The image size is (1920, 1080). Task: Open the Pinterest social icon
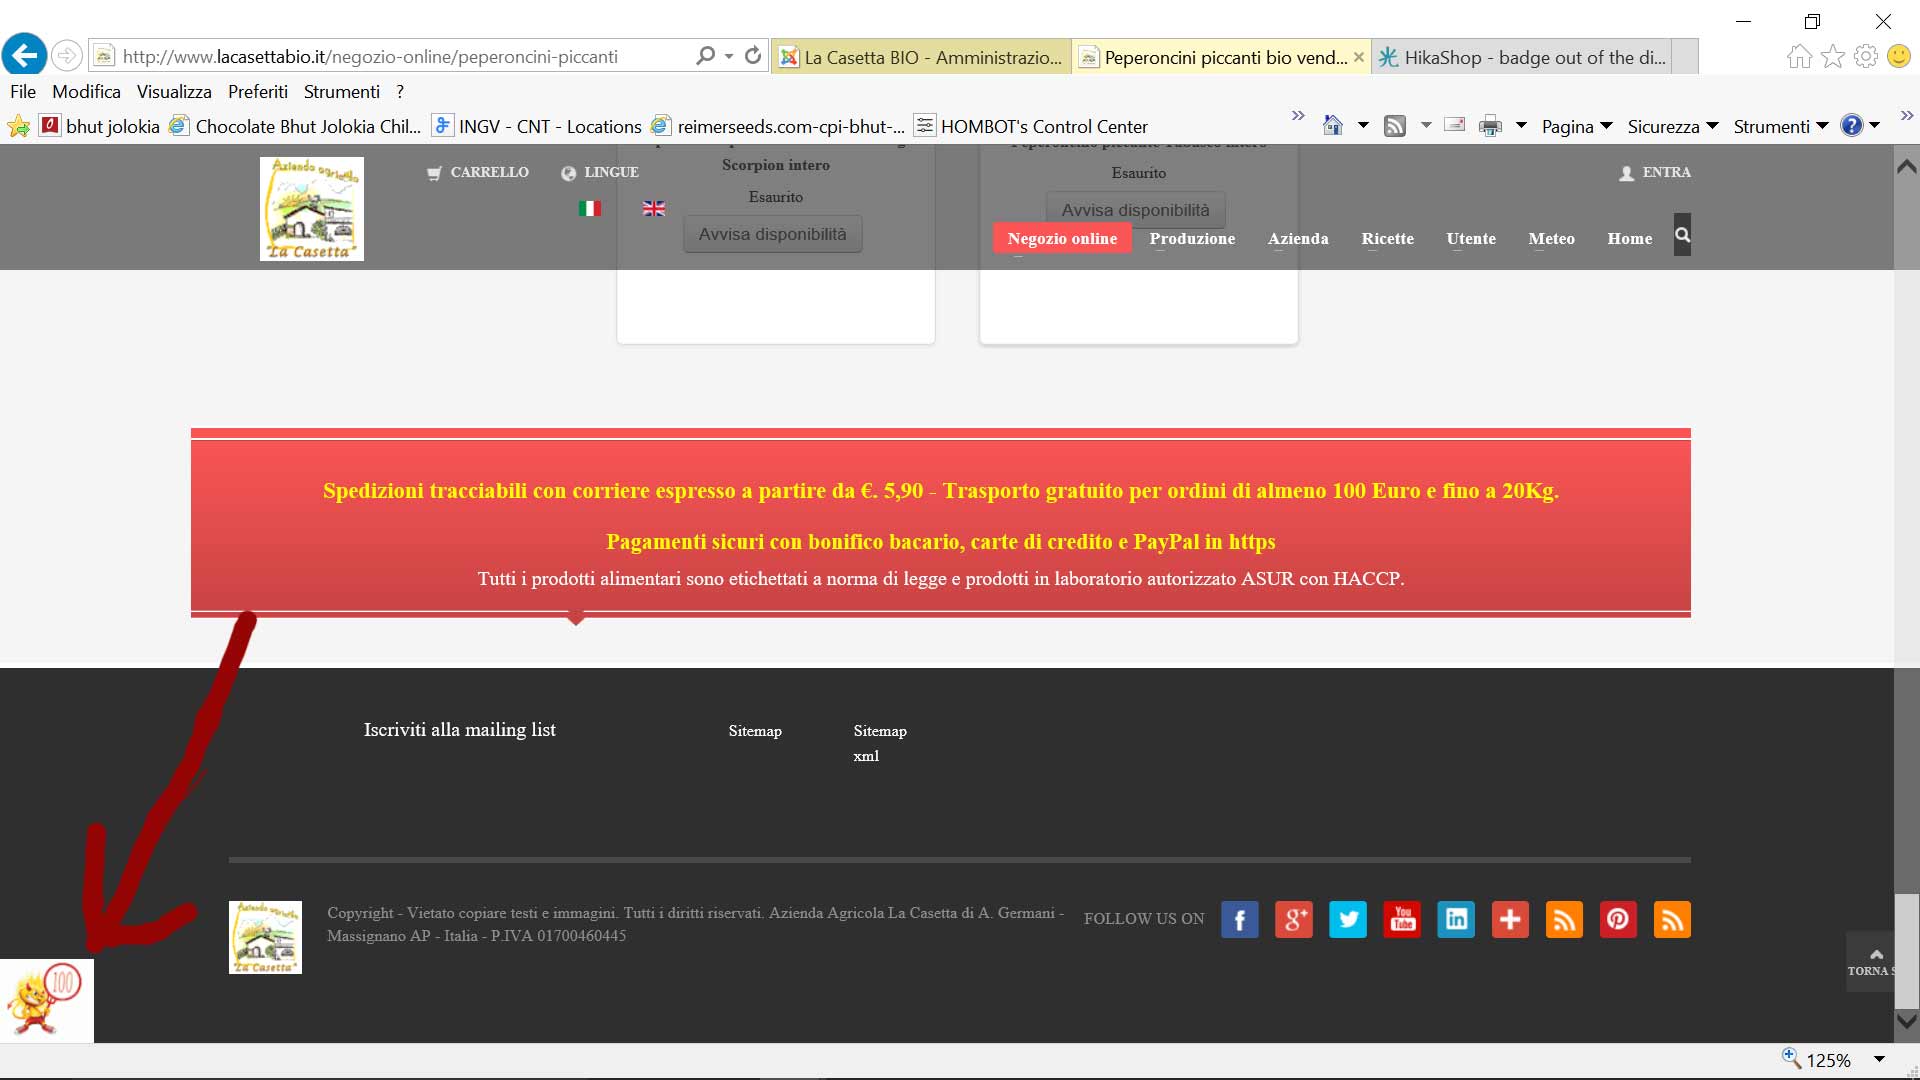1618,919
